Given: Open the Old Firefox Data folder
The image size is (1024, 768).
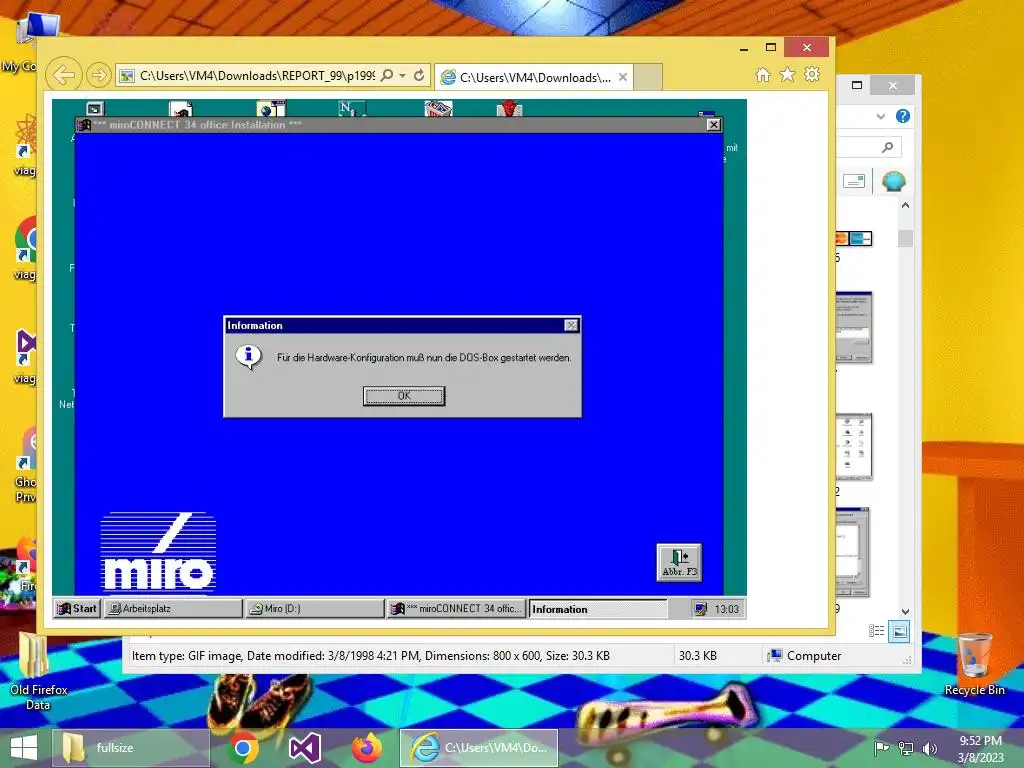Looking at the screenshot, I should 38,671.
